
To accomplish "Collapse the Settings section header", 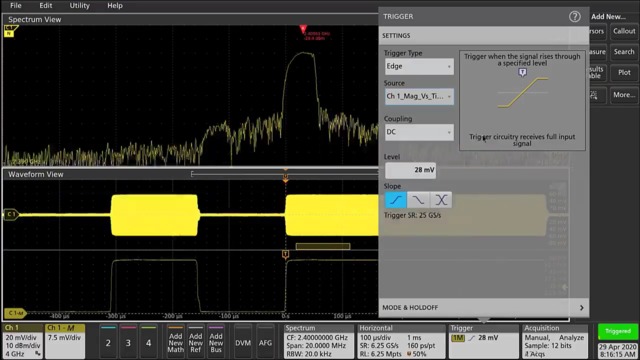I will pos(484,36).
